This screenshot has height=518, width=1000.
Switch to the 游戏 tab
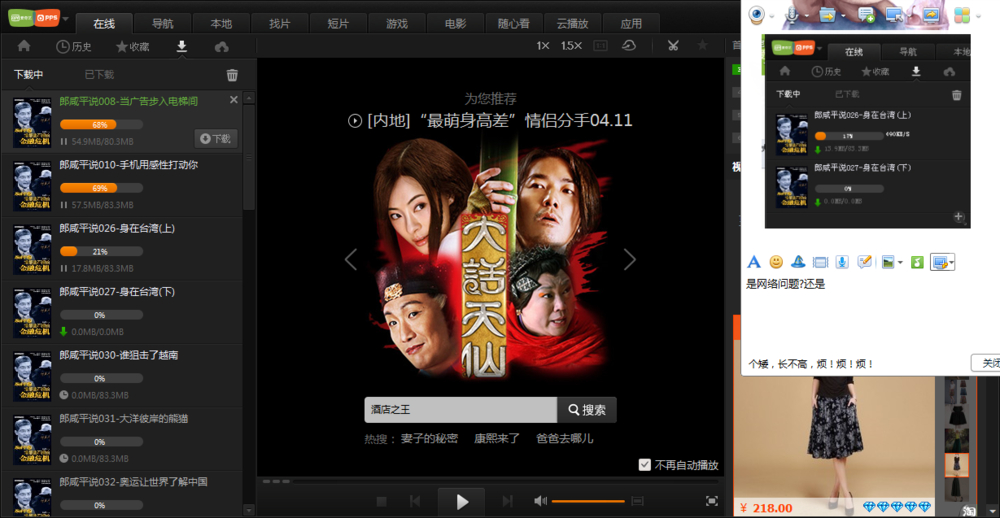pos(397,24)
